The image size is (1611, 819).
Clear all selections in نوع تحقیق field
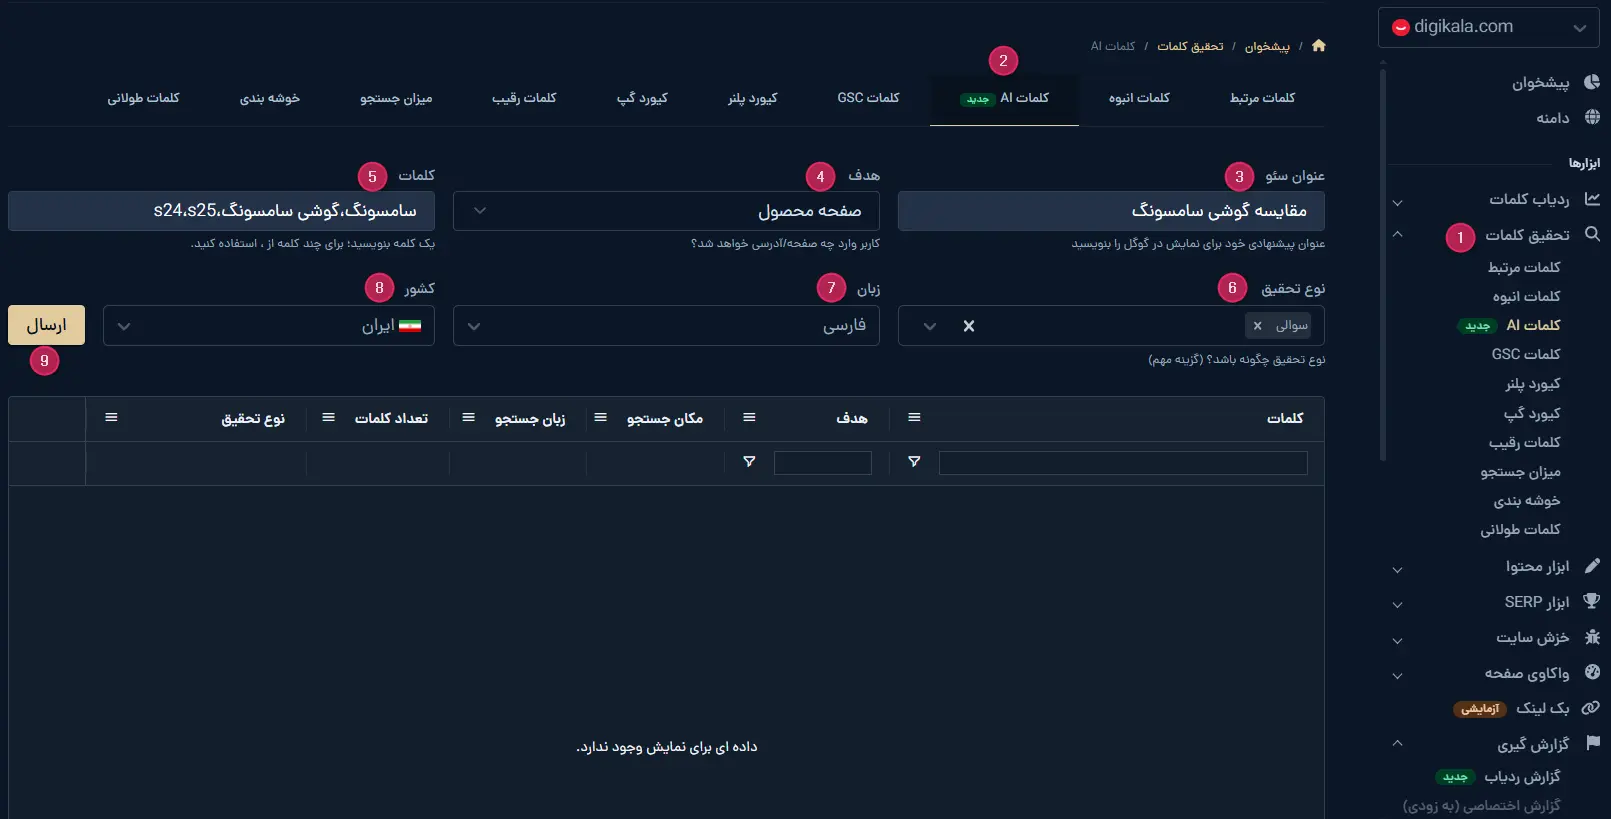pyautogui.click(x=968, y=326)
